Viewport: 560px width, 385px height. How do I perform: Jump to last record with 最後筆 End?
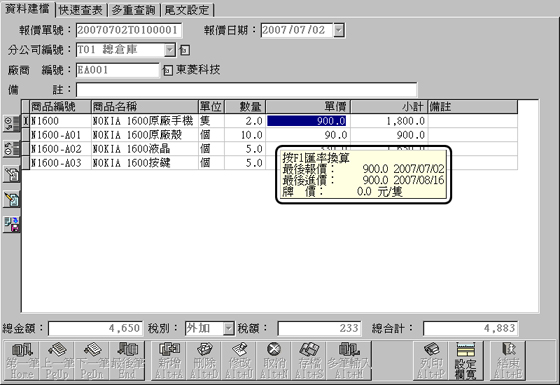coord(127,361)
